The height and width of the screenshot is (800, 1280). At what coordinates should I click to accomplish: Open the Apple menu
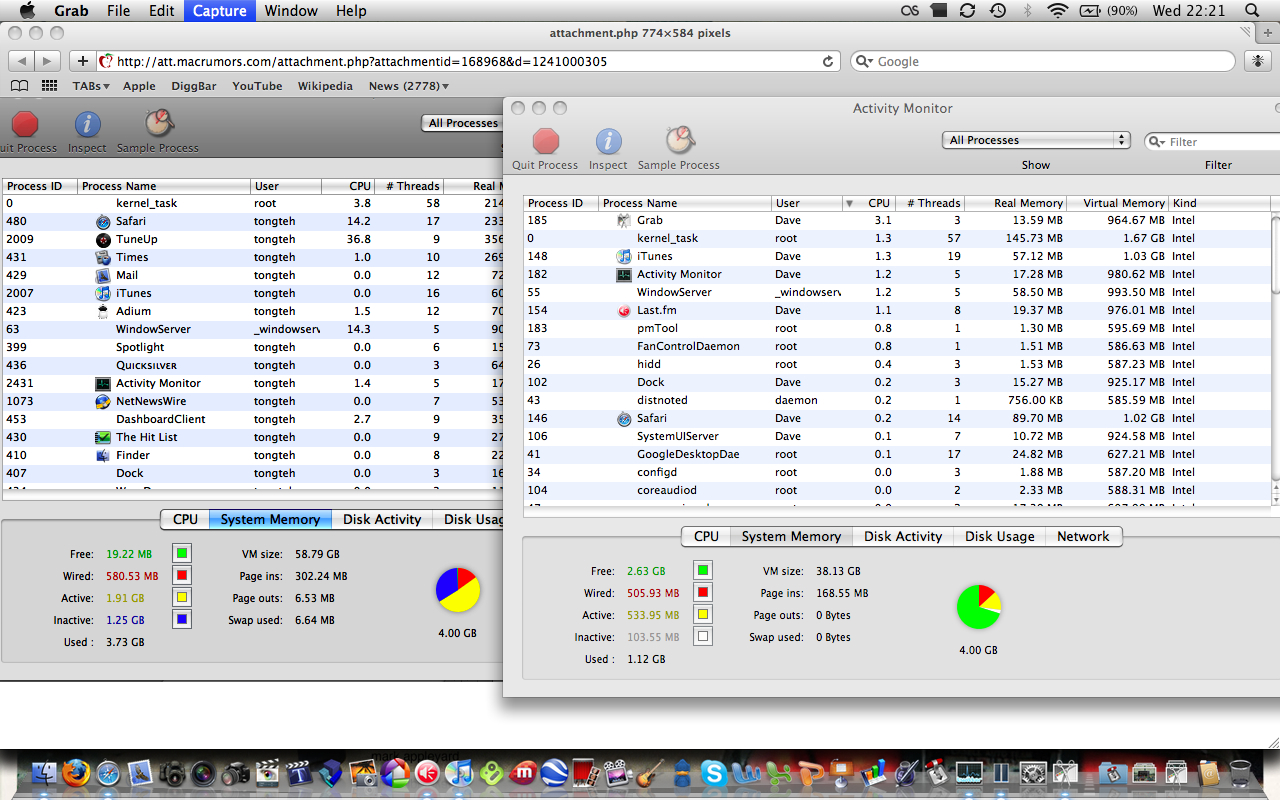point(27,11)
